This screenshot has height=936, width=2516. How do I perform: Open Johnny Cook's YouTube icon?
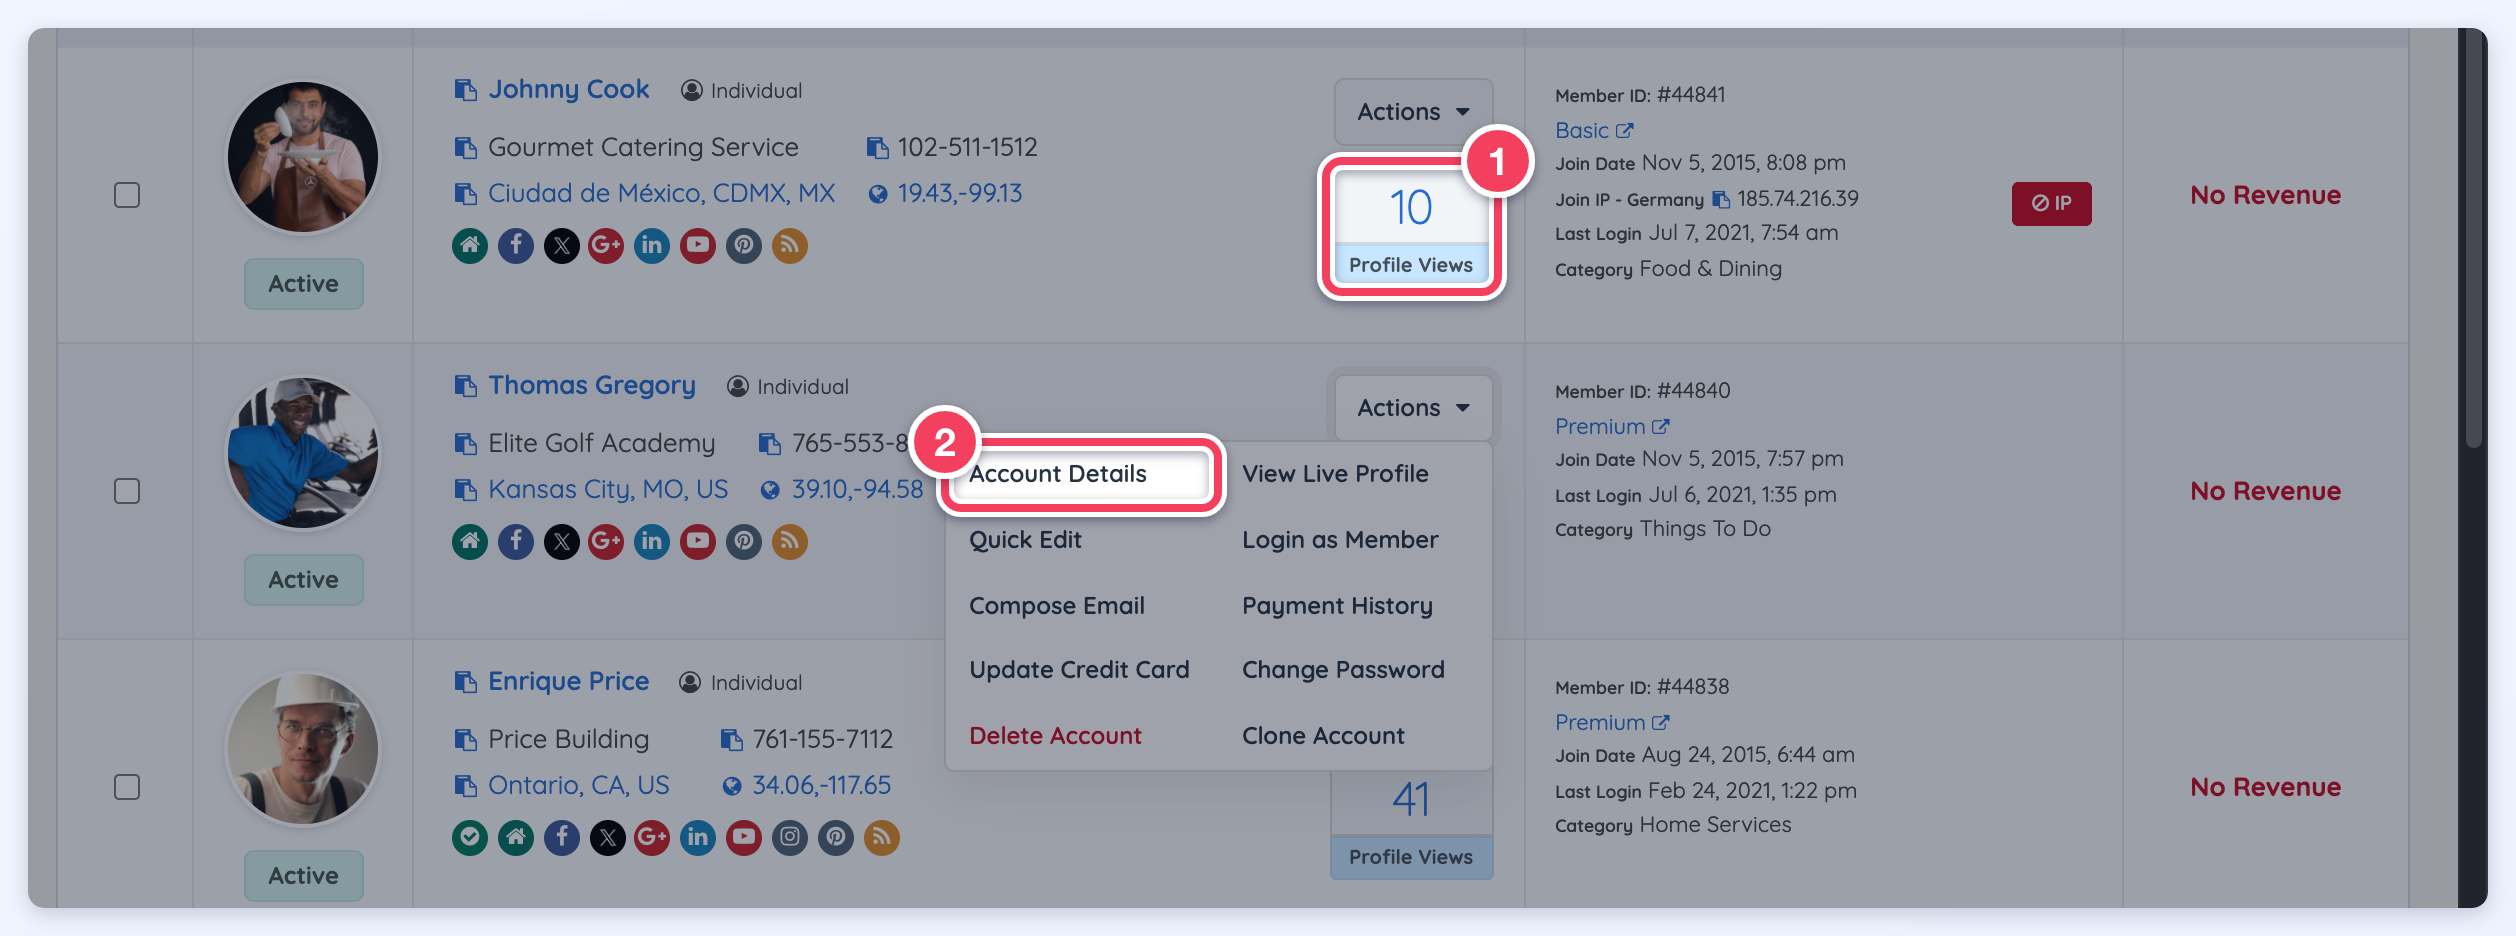pos(698,245)
